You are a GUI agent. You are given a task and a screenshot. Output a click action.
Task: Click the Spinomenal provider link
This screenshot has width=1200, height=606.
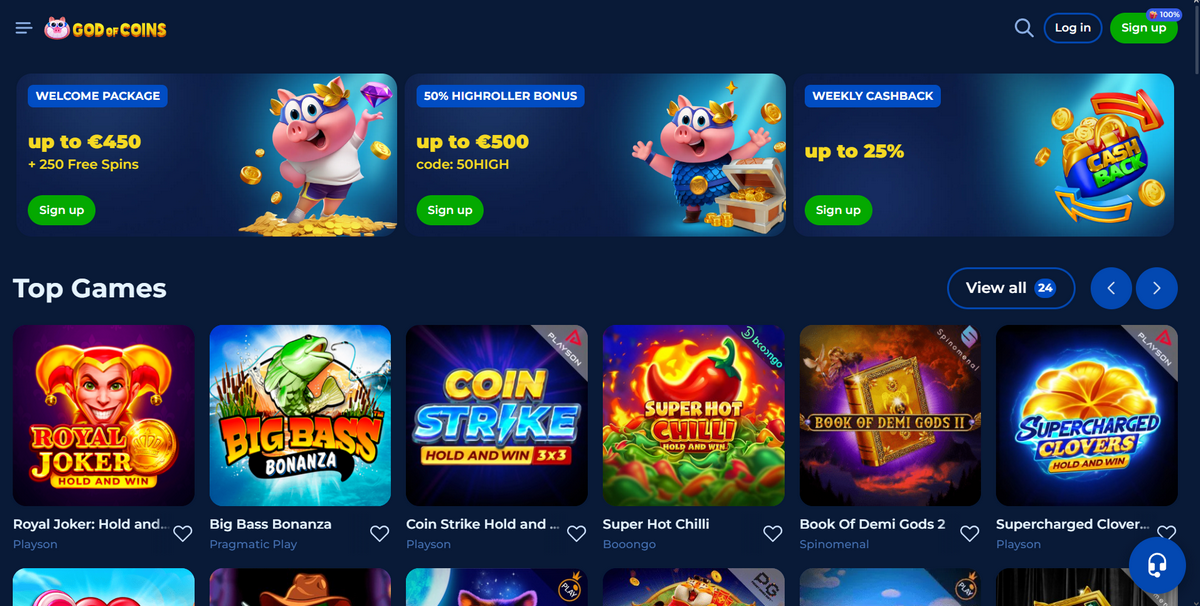pyautogui.click(x=839, y=544)
